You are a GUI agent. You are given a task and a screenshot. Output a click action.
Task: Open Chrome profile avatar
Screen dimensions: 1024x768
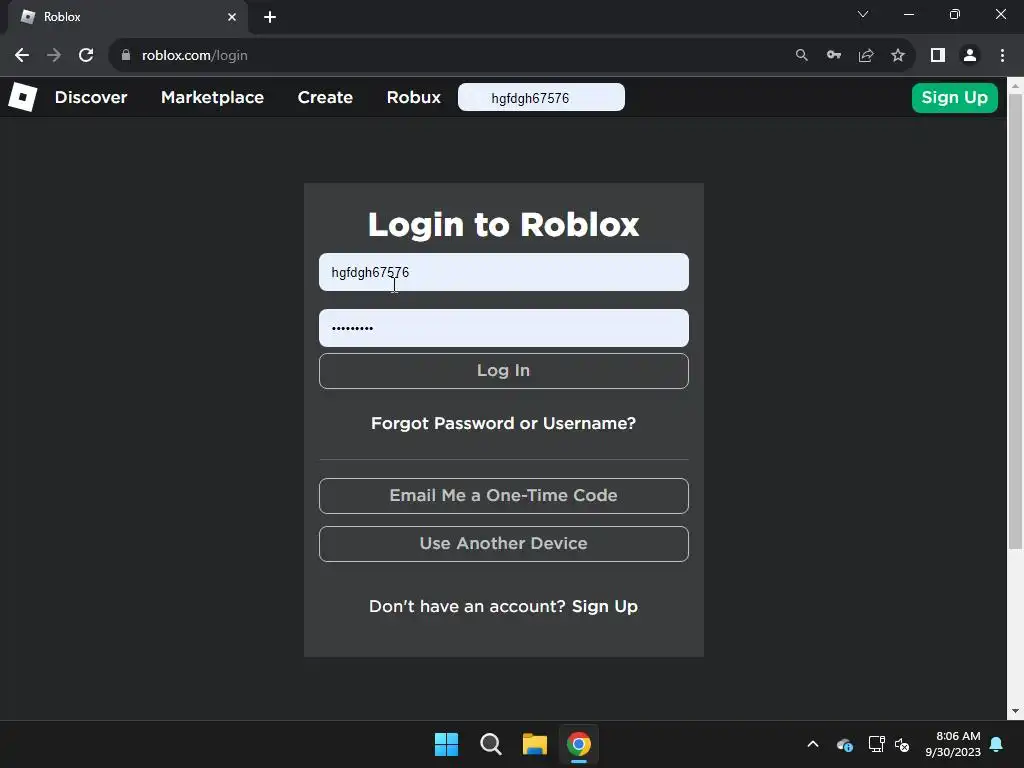point(970,56)
